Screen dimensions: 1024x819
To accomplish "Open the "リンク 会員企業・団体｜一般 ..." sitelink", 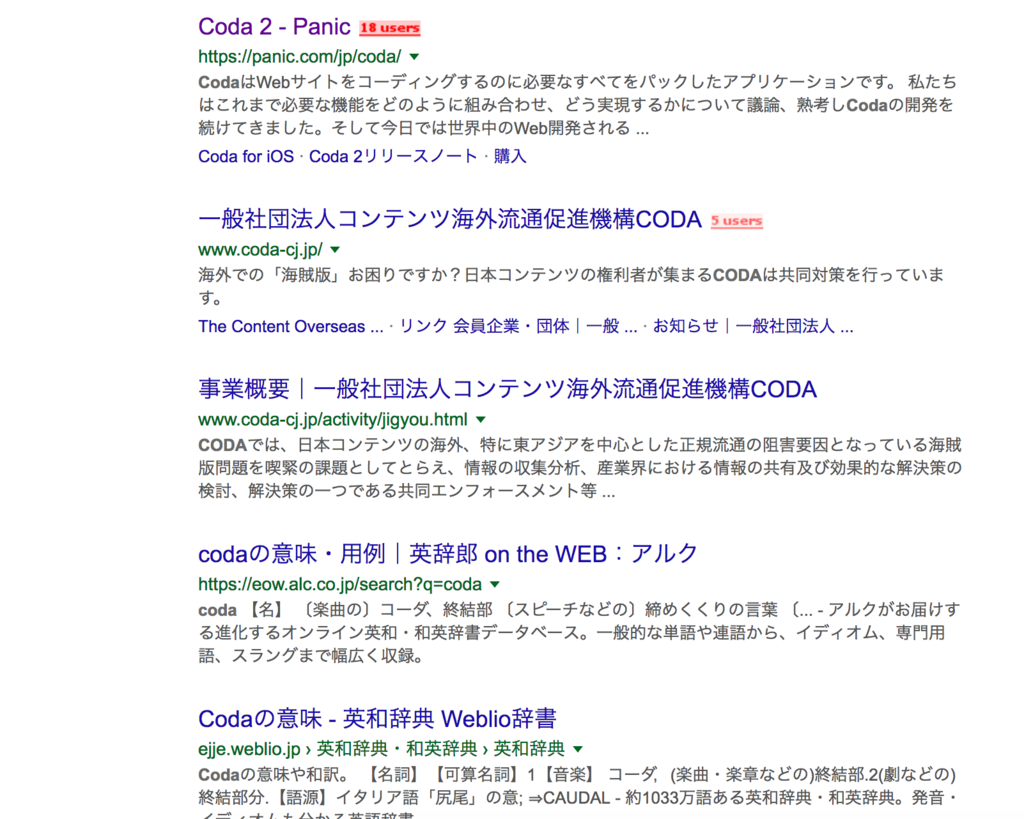I will point(519,327).
